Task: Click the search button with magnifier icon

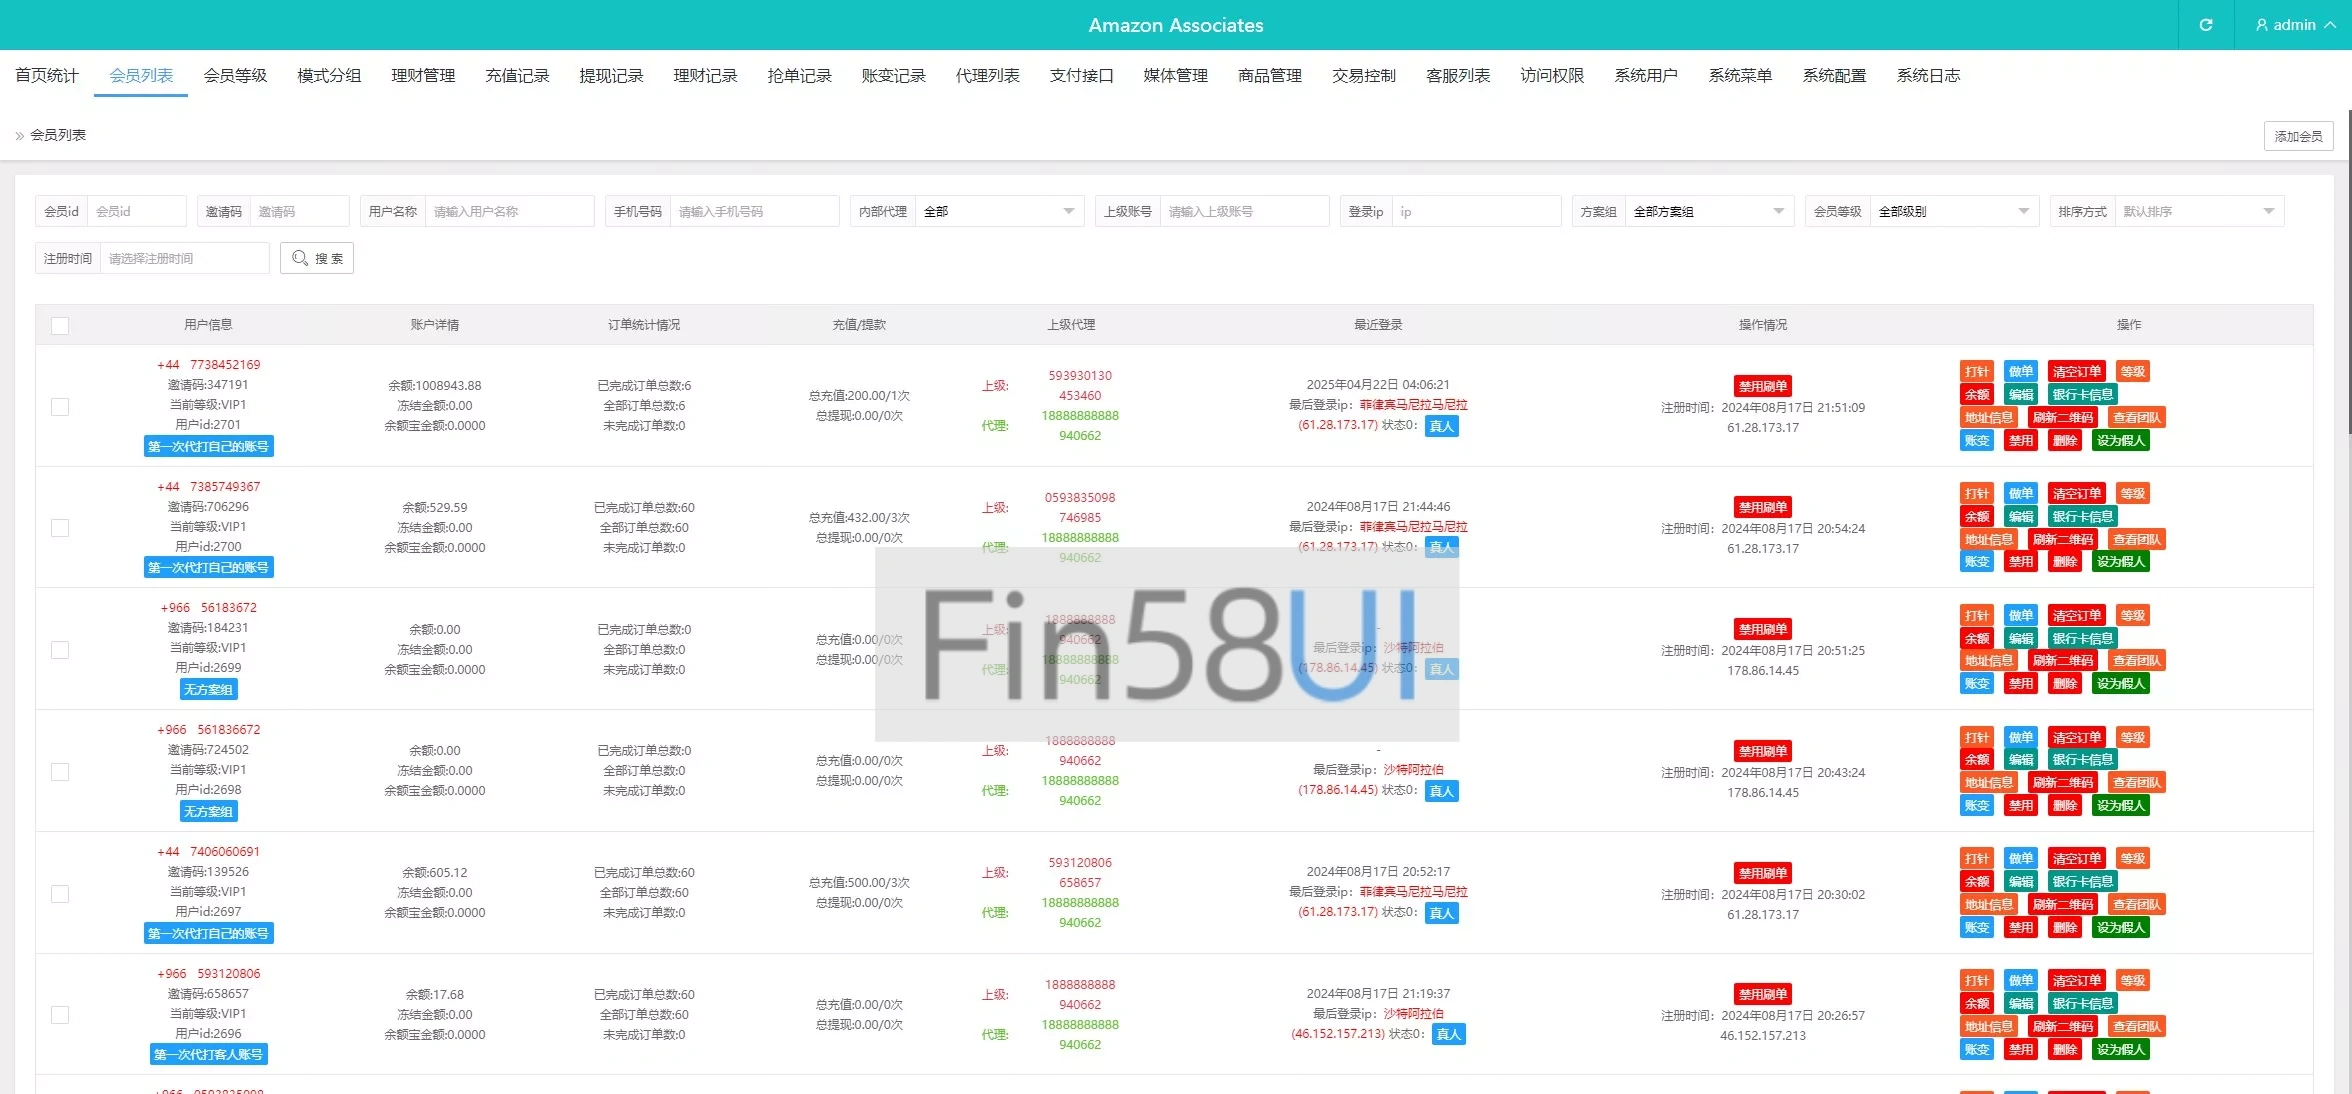Action: coord(317,258)
